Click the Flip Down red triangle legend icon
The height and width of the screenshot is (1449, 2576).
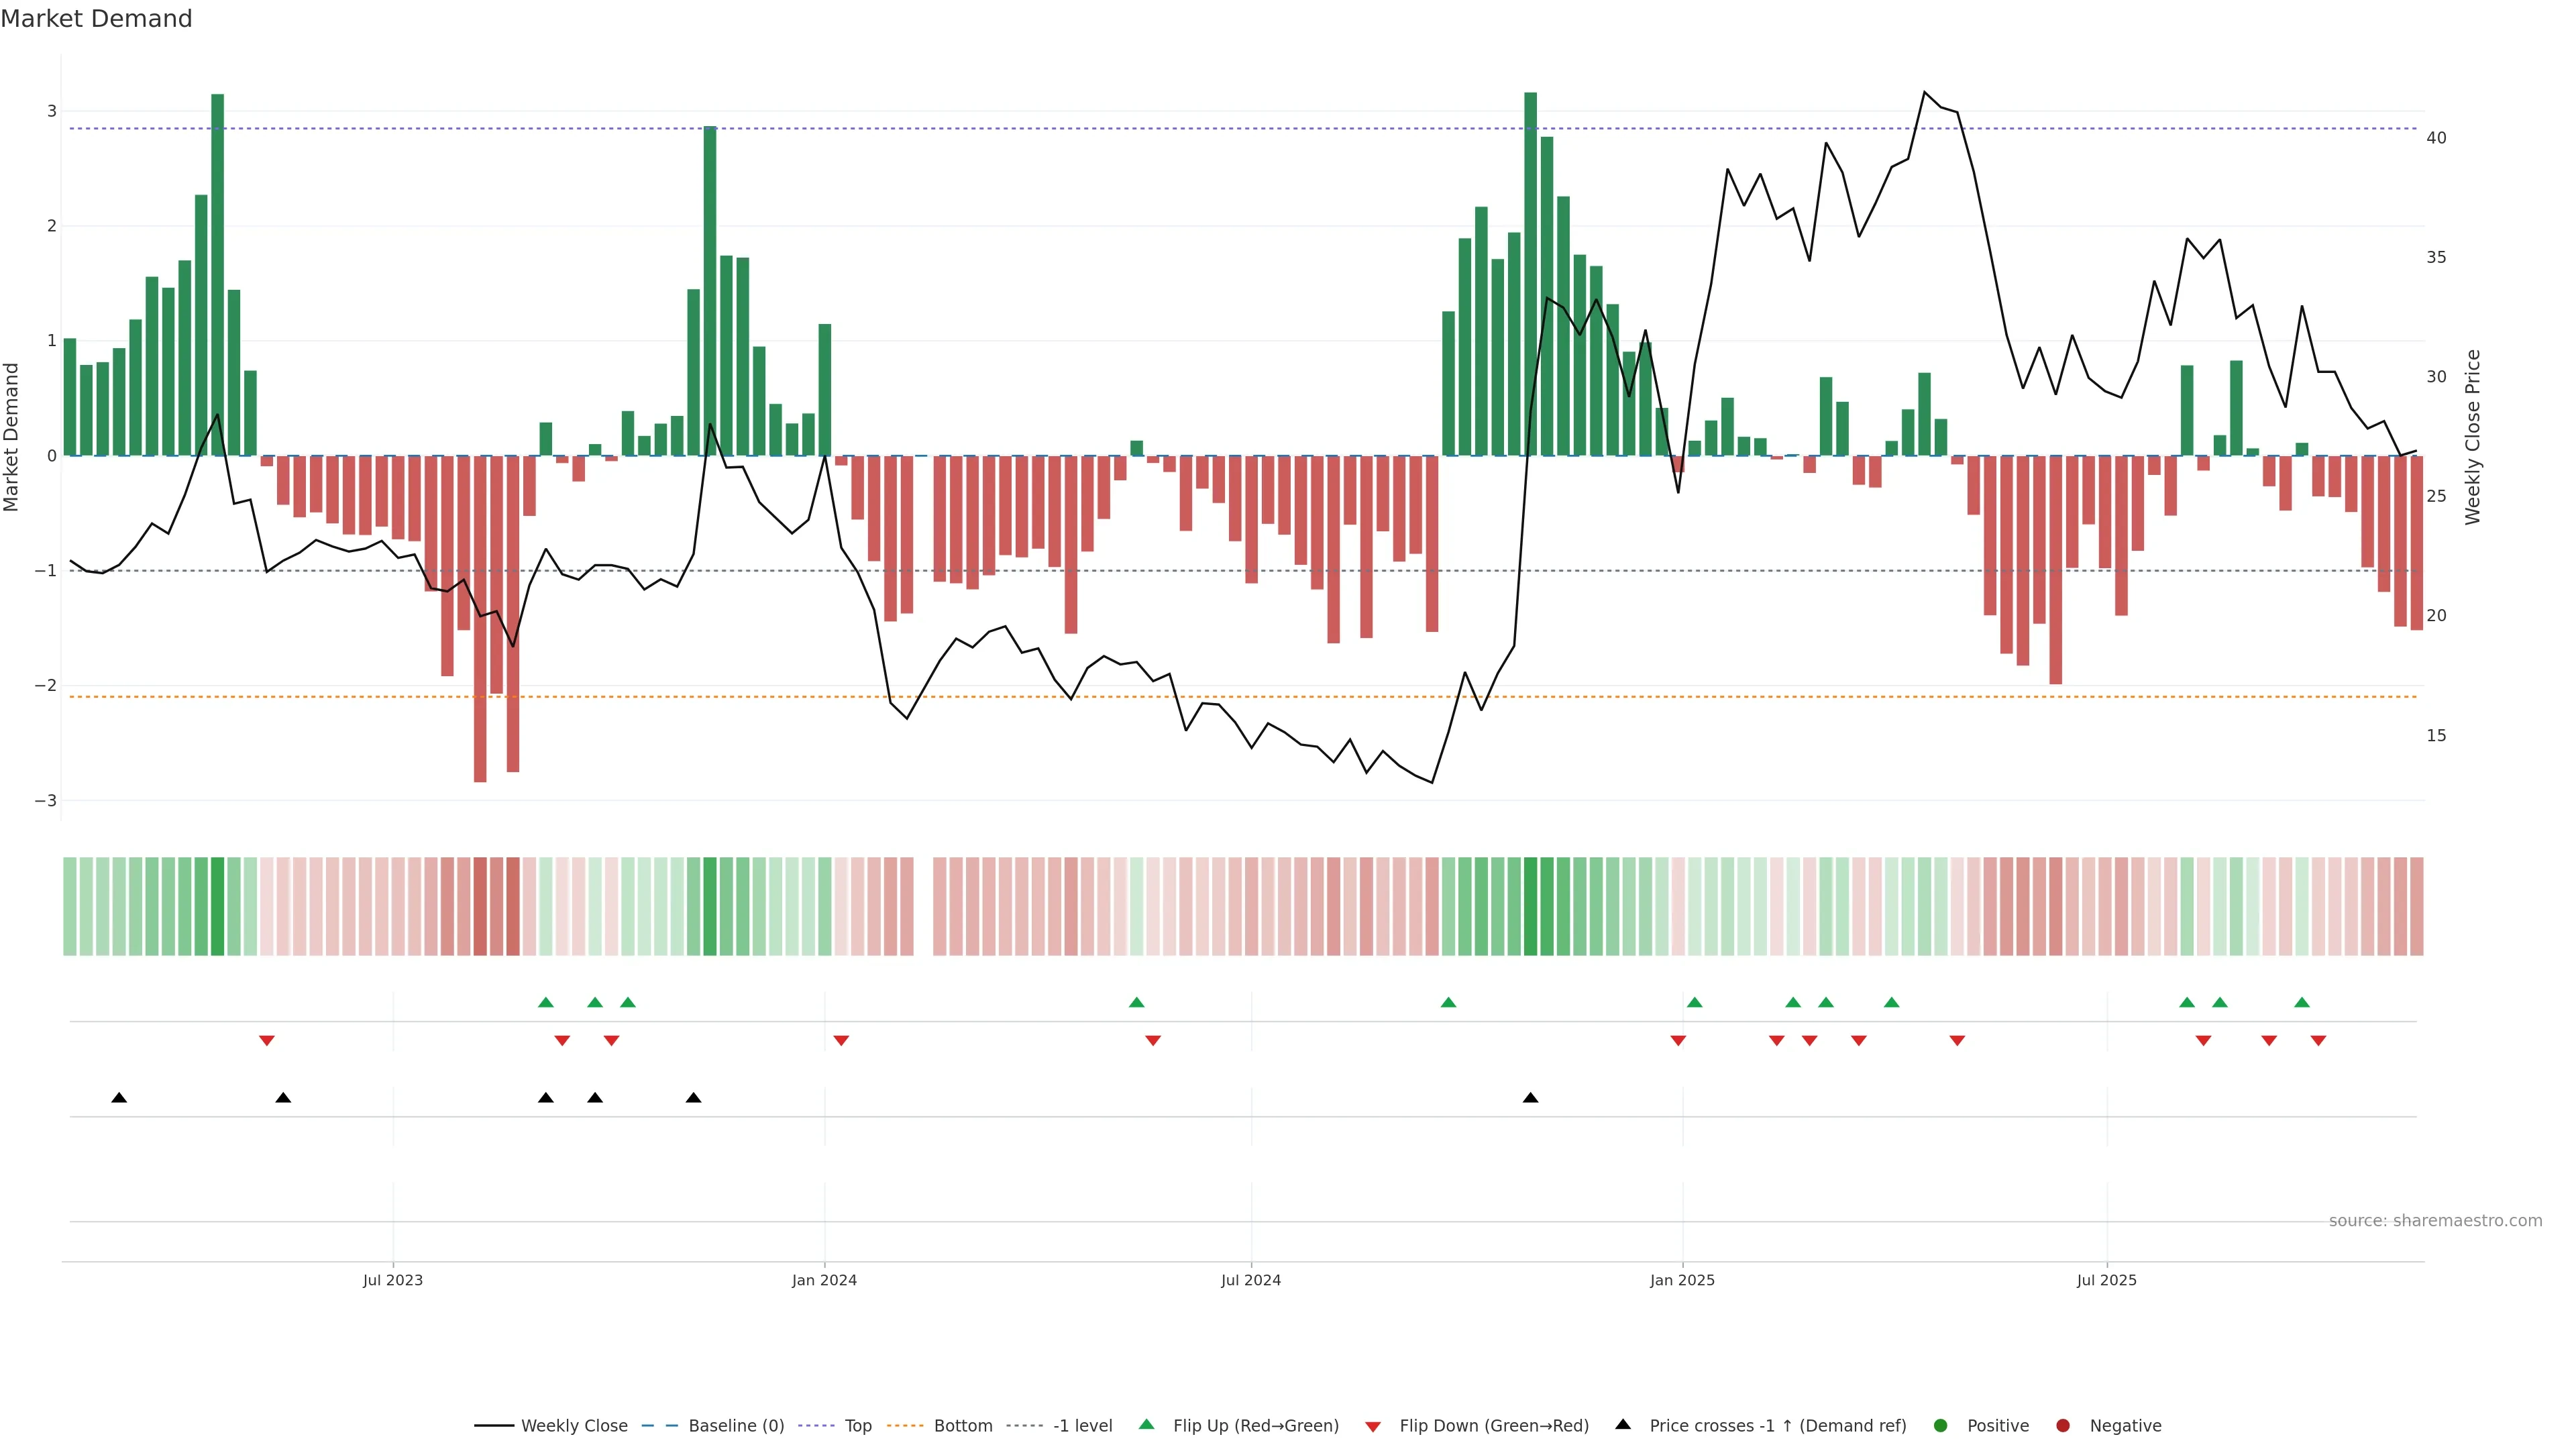point(1373,1426)
